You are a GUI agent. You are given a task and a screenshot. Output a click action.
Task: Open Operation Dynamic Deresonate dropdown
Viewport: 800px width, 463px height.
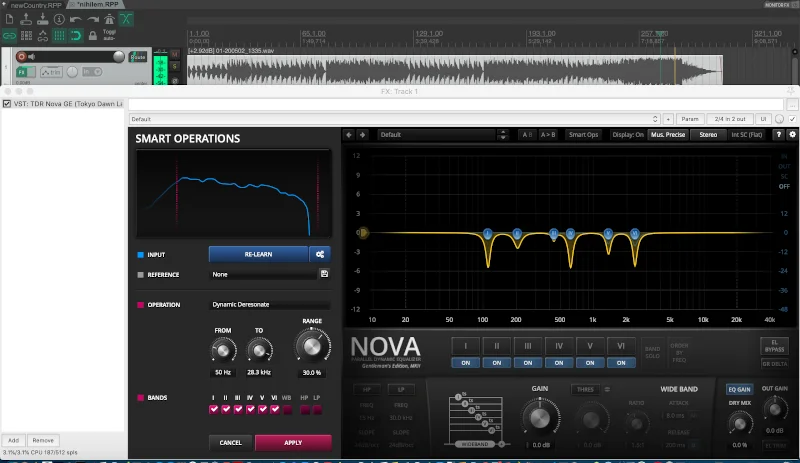269,305
